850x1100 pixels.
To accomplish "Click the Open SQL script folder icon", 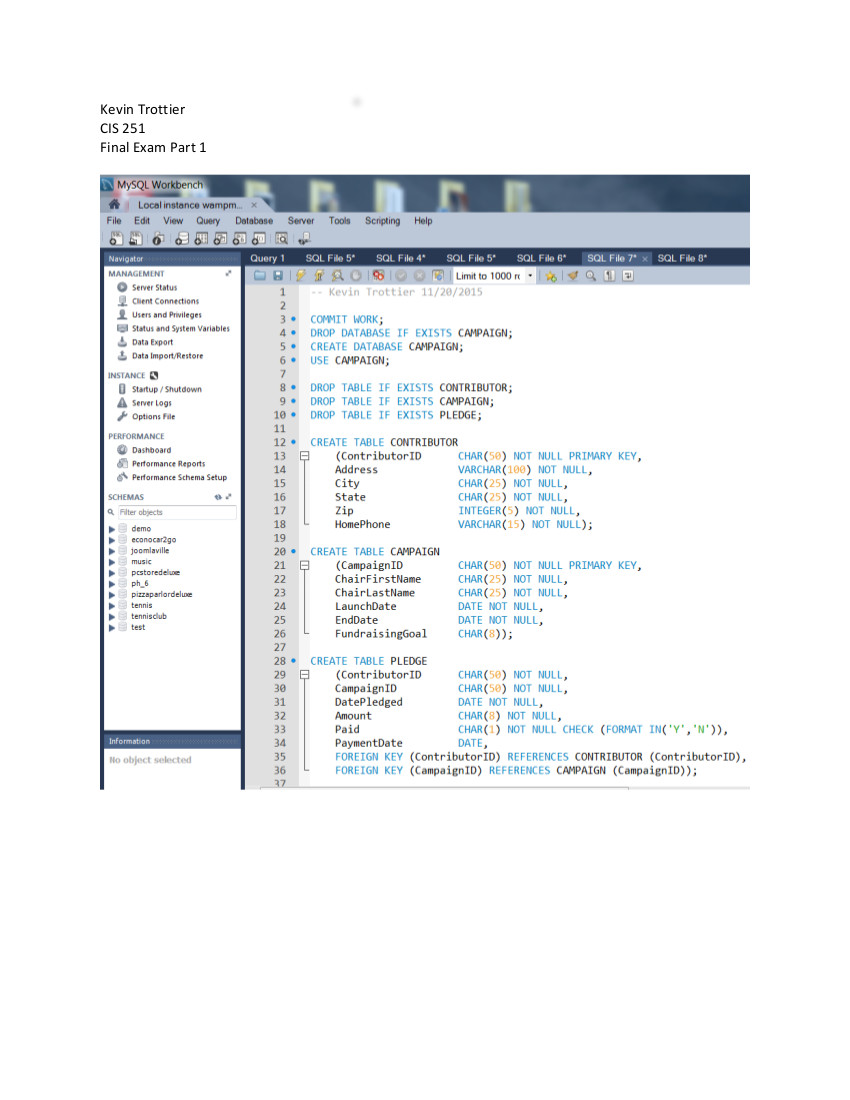I will click(x=260, y=275).
